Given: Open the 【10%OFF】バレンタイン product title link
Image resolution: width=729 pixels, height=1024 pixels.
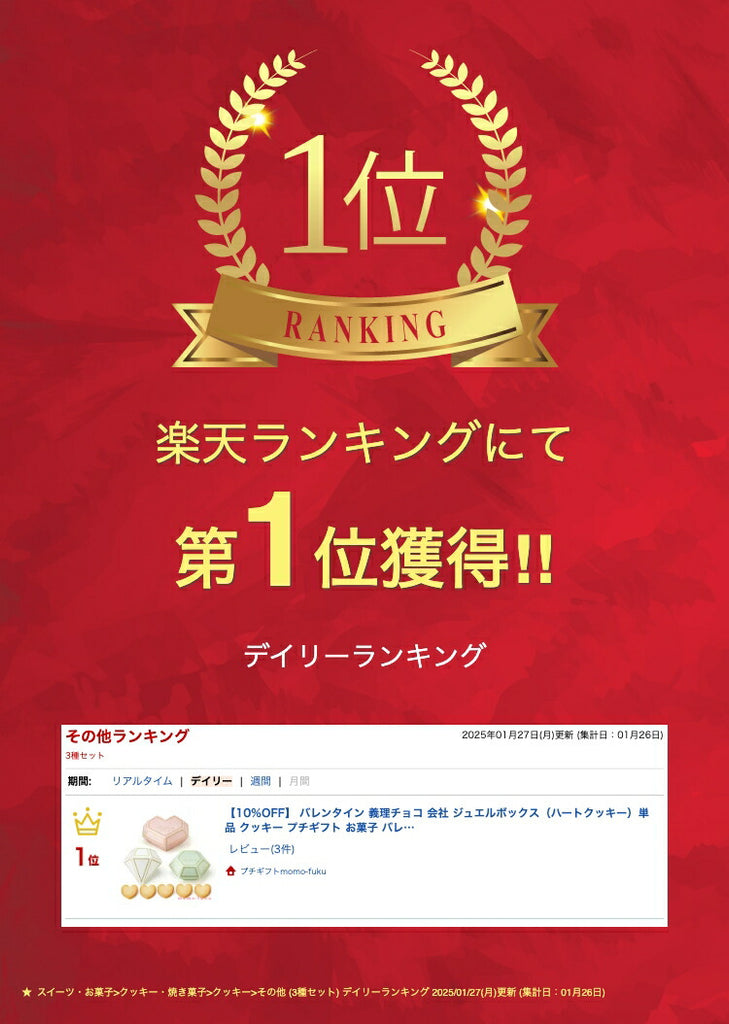Looking at the screenshot, I should [x=437, y=820].
